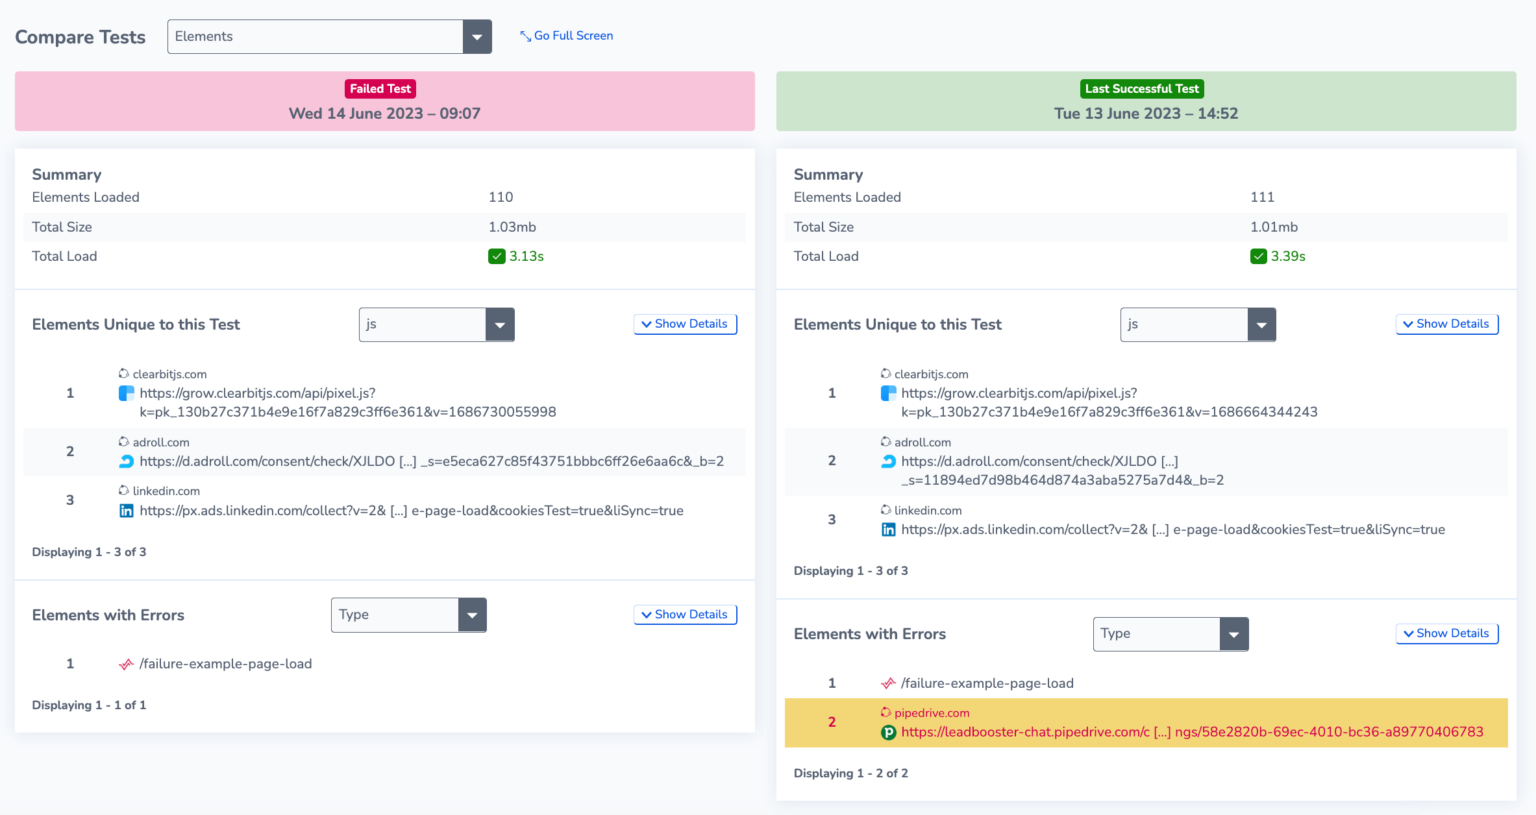Click the LinkedIn icon next to px.ads.linkedin.com
The width and height of the screenshot is (1536, 815).
127,510
